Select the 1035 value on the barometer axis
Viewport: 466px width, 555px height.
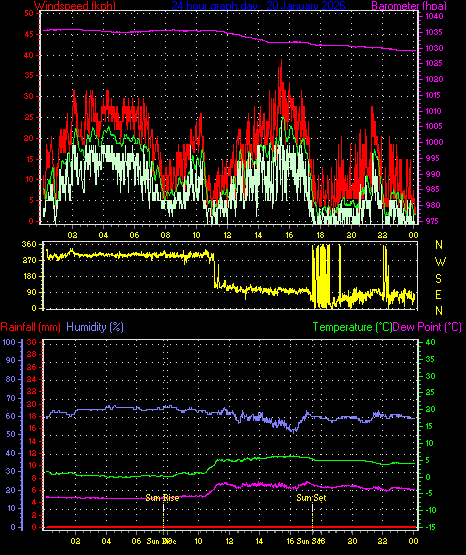[434, 32]
